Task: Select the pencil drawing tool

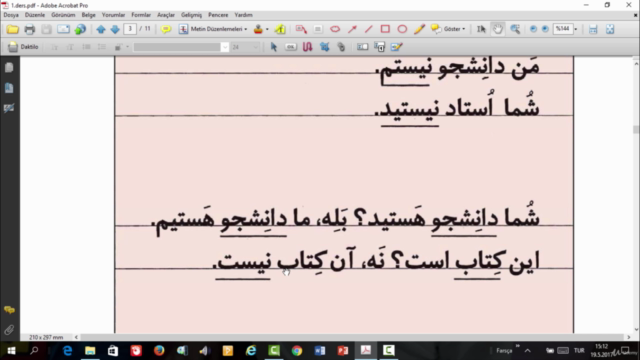Action: coord(419,29)
